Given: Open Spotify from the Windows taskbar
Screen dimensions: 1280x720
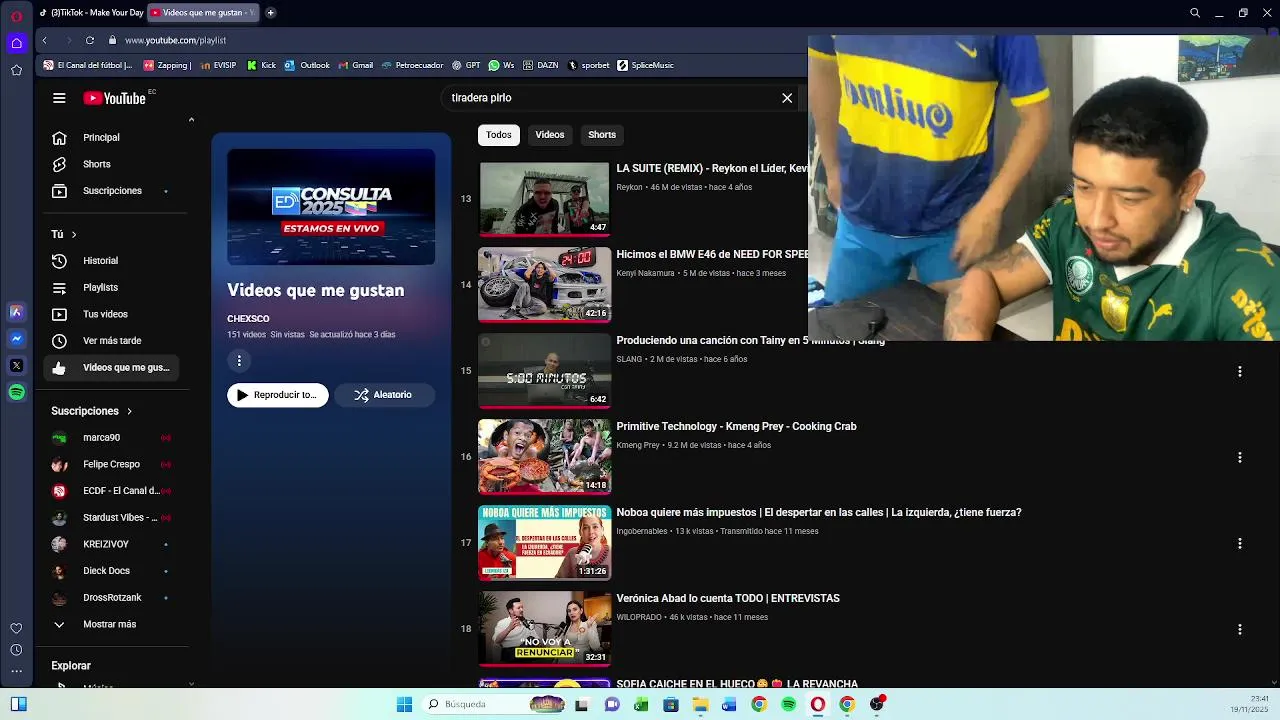Looking at the screenshot, I should tap(788, 704).
